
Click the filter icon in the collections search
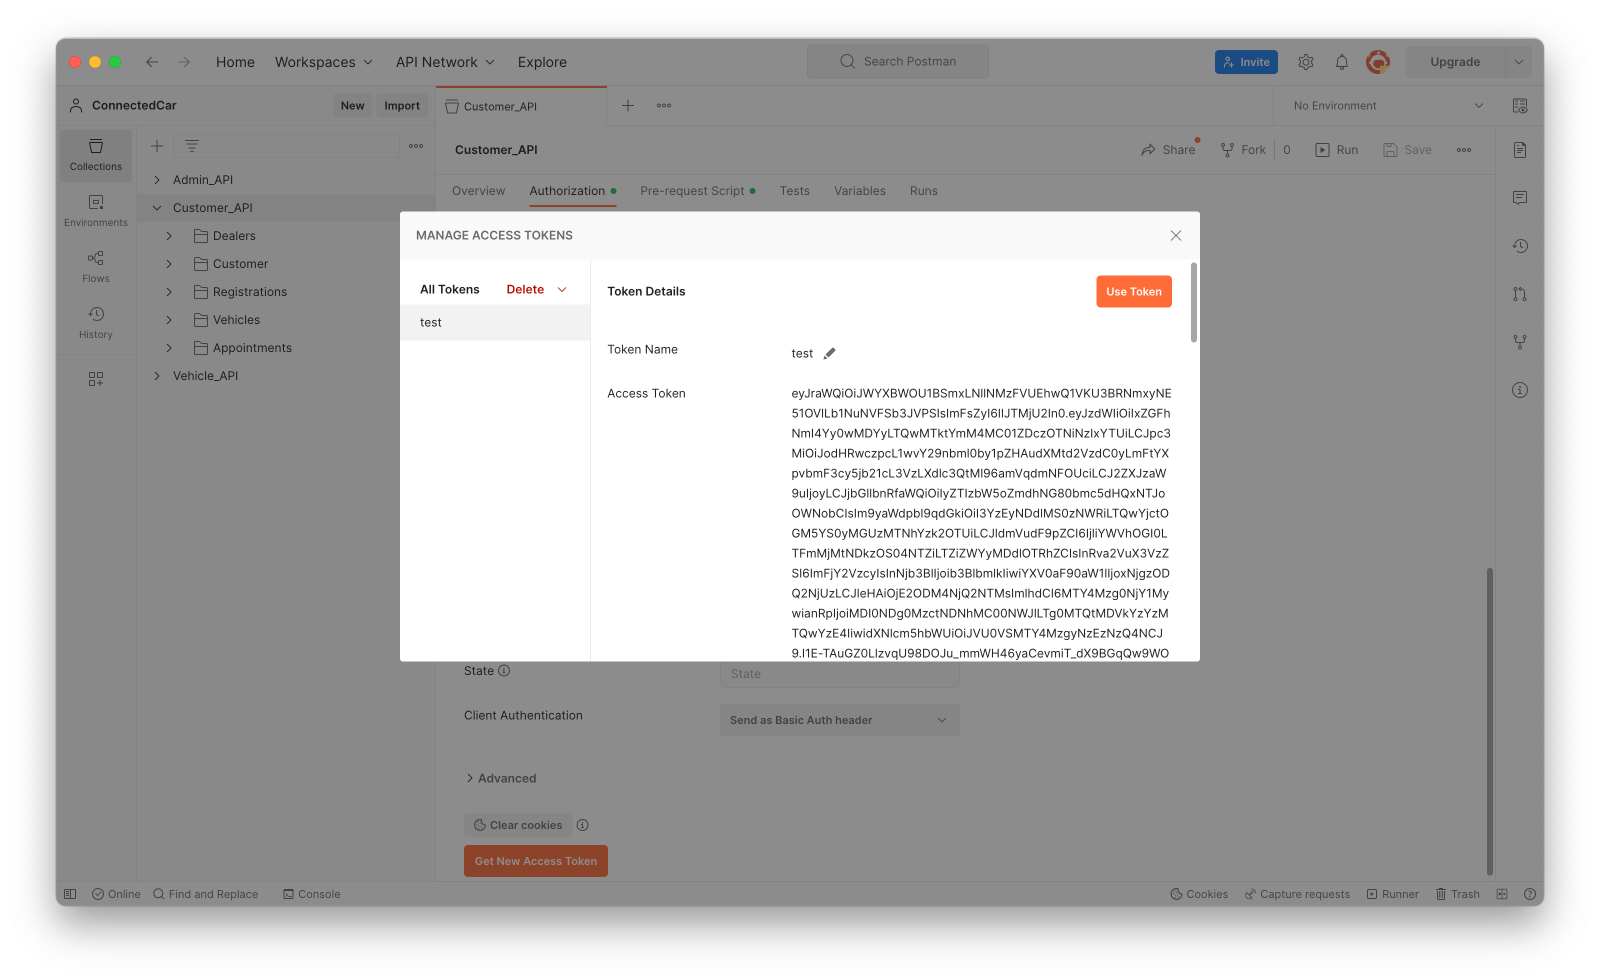[192, 146]
